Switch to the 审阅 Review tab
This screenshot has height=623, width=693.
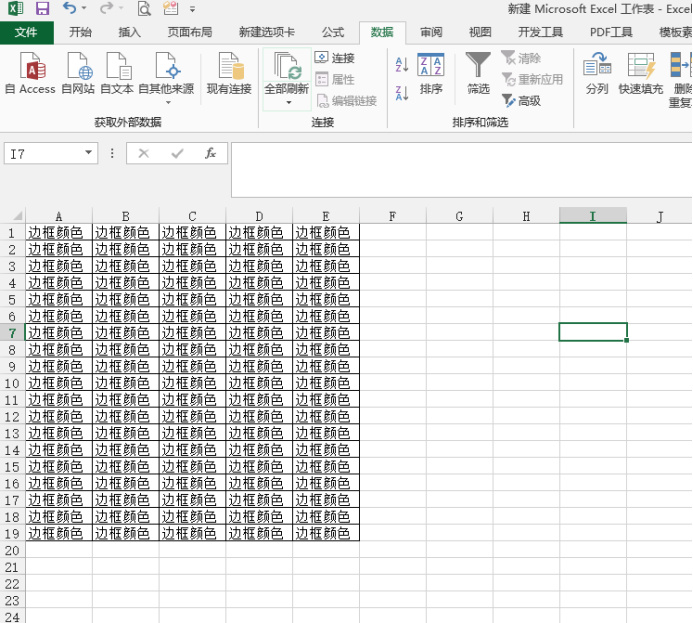point(431,32)
